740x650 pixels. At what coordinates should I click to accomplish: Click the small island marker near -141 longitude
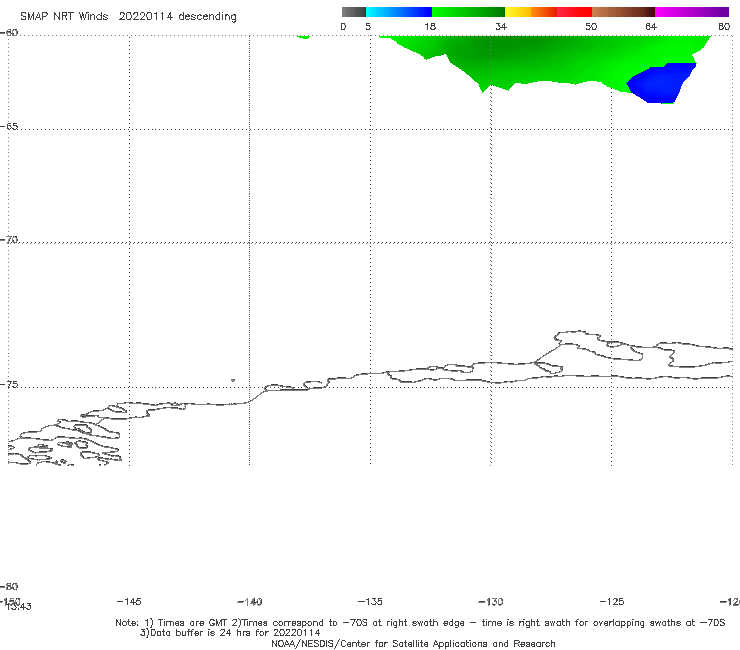pyautogui.click(x=233, y=380)
